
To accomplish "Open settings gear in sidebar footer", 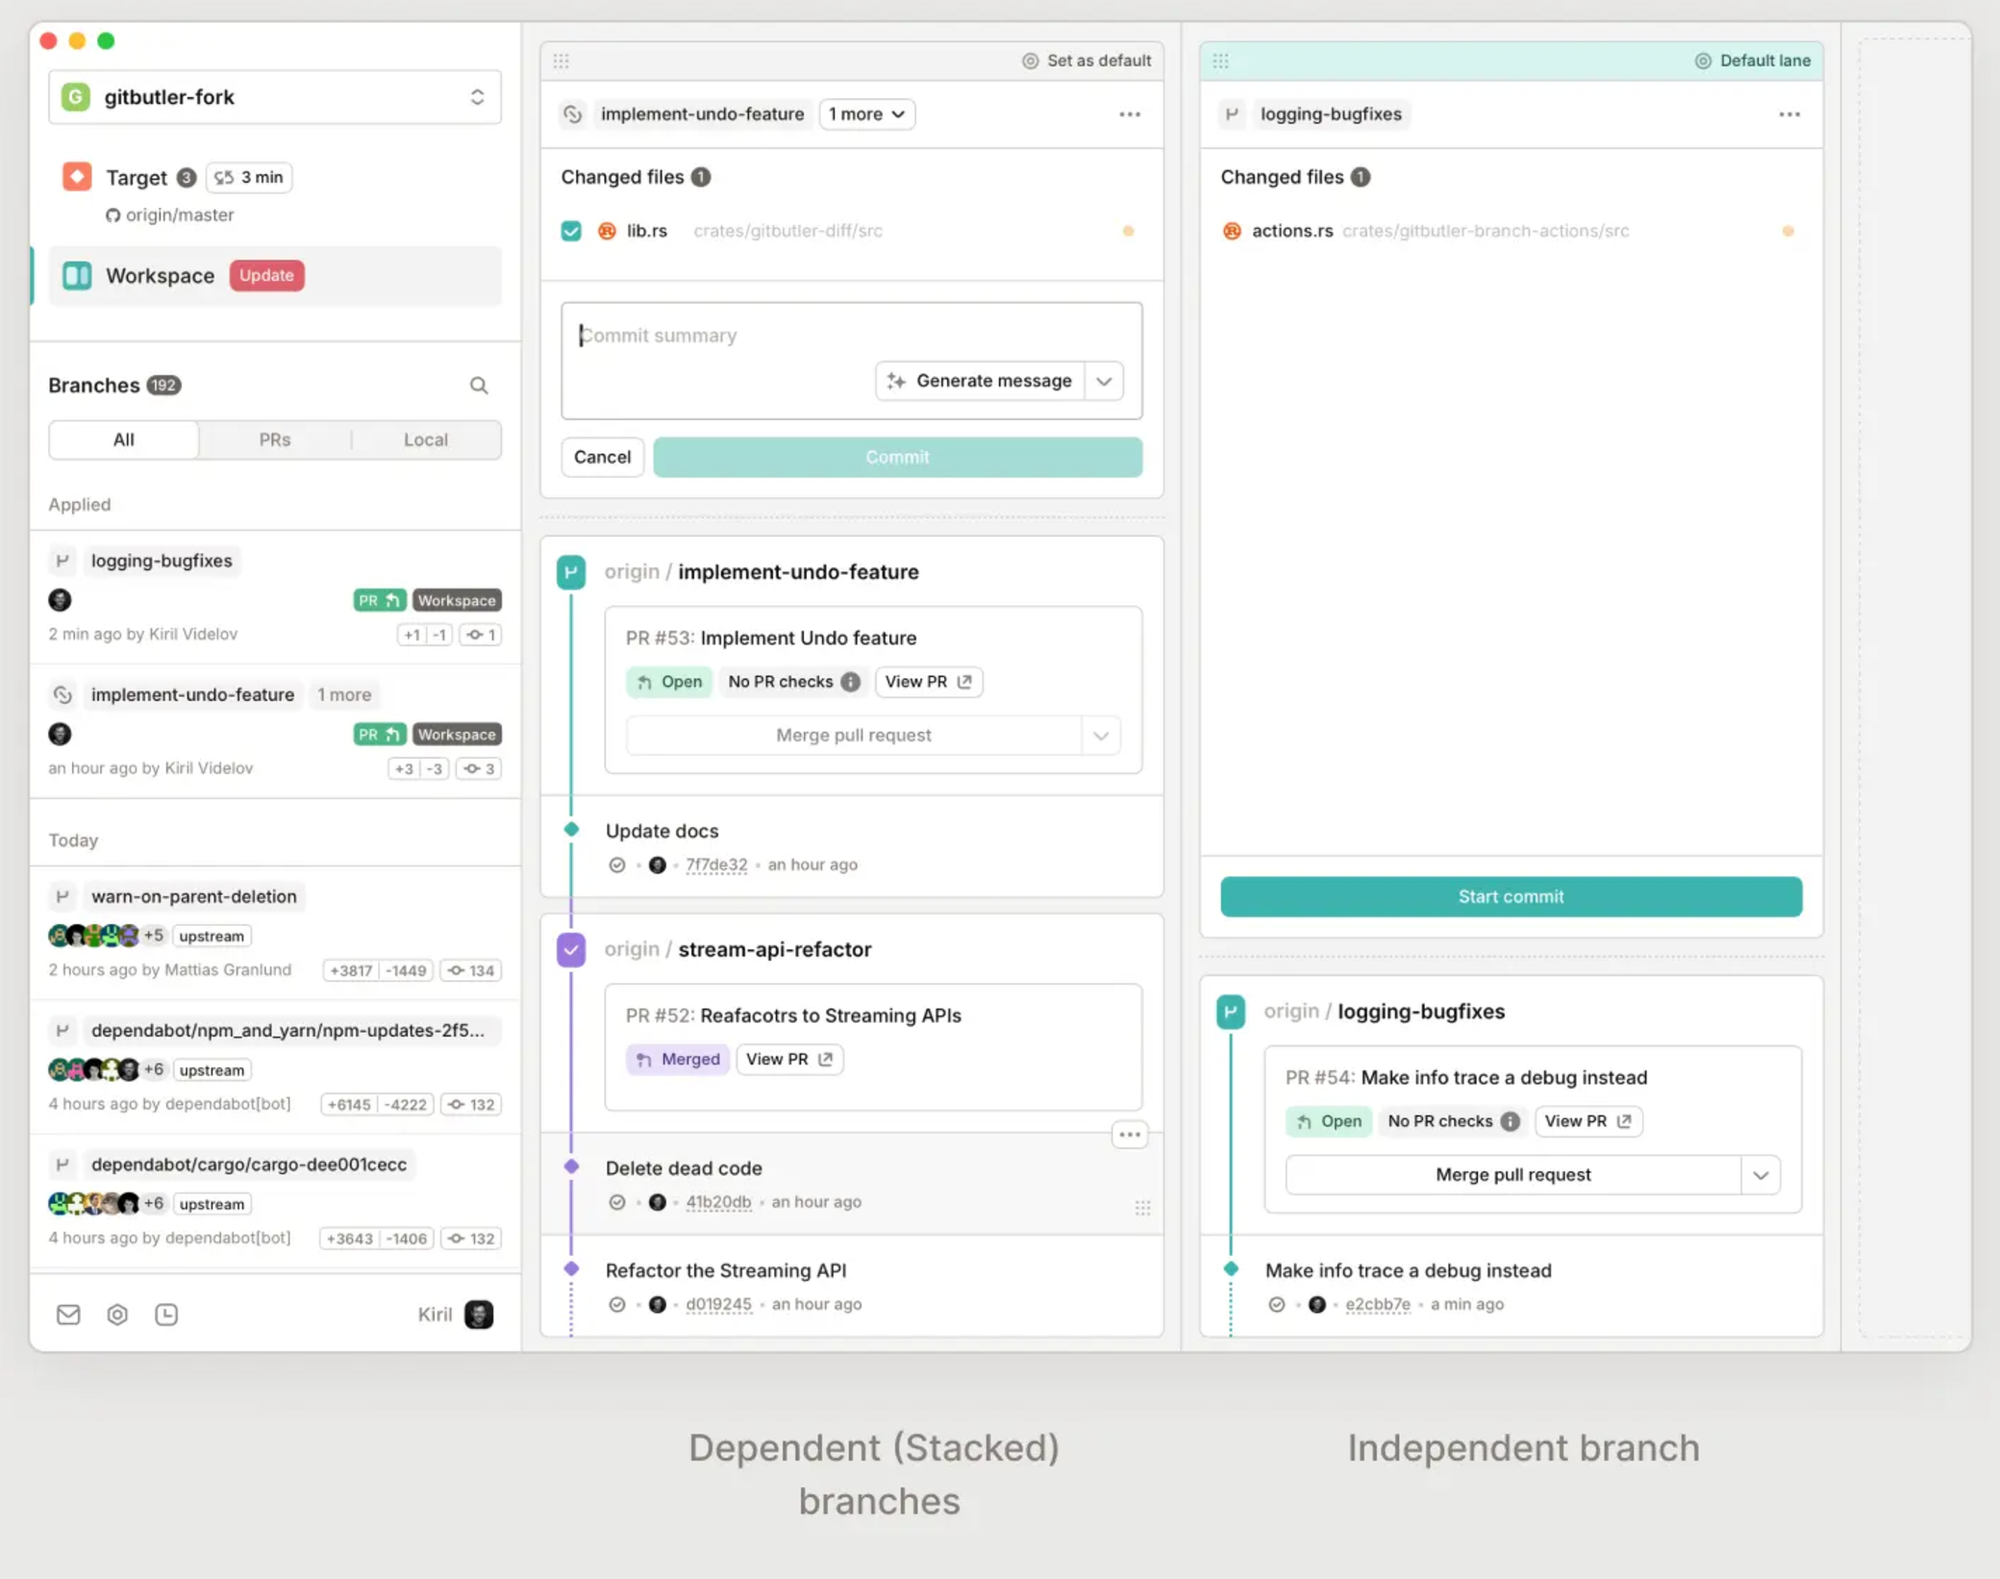I will [x=117, y=1314].
